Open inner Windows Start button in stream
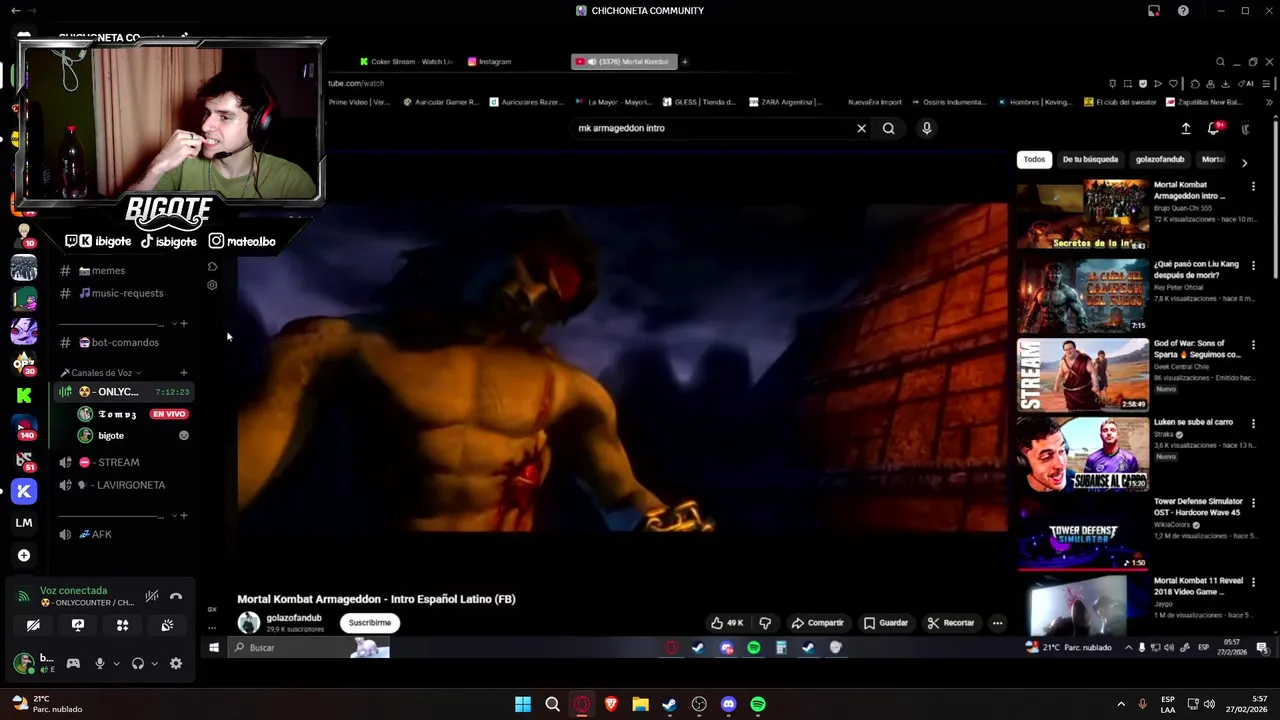Viewport: 1280px width, 720px height. [x=214, y=648]
